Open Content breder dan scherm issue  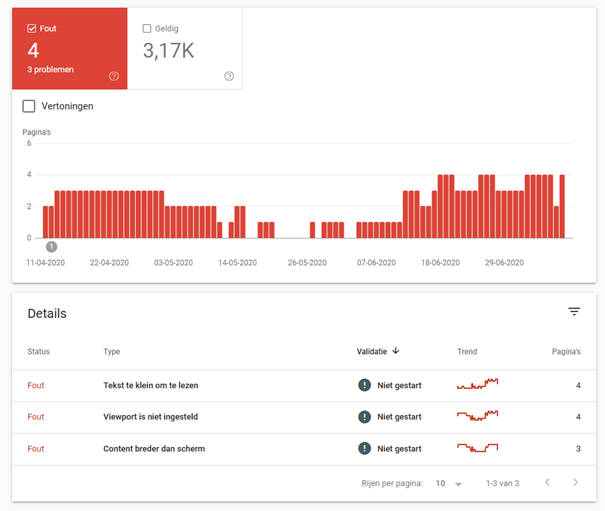pyautogui.click(x=154, y=448)
